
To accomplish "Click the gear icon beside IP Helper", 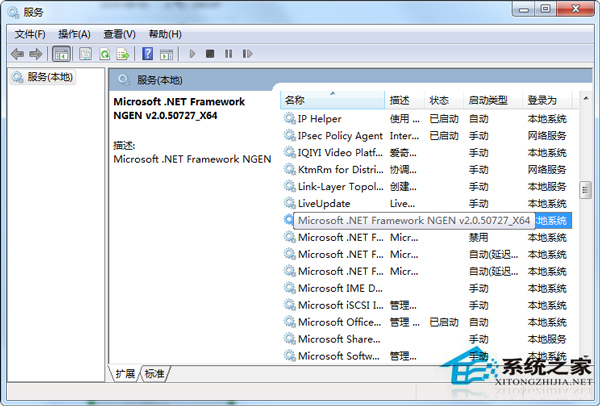I will pyautogui.click(x=289, y=119).
